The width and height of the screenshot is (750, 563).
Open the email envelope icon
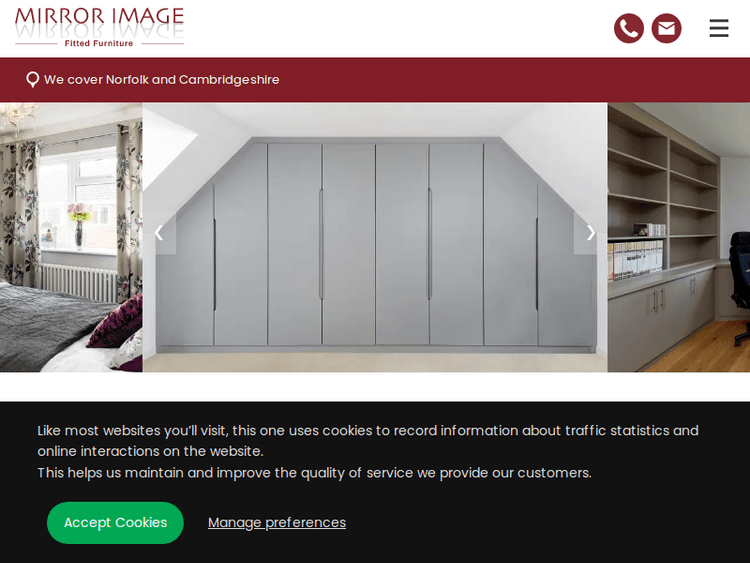[666, 28]
